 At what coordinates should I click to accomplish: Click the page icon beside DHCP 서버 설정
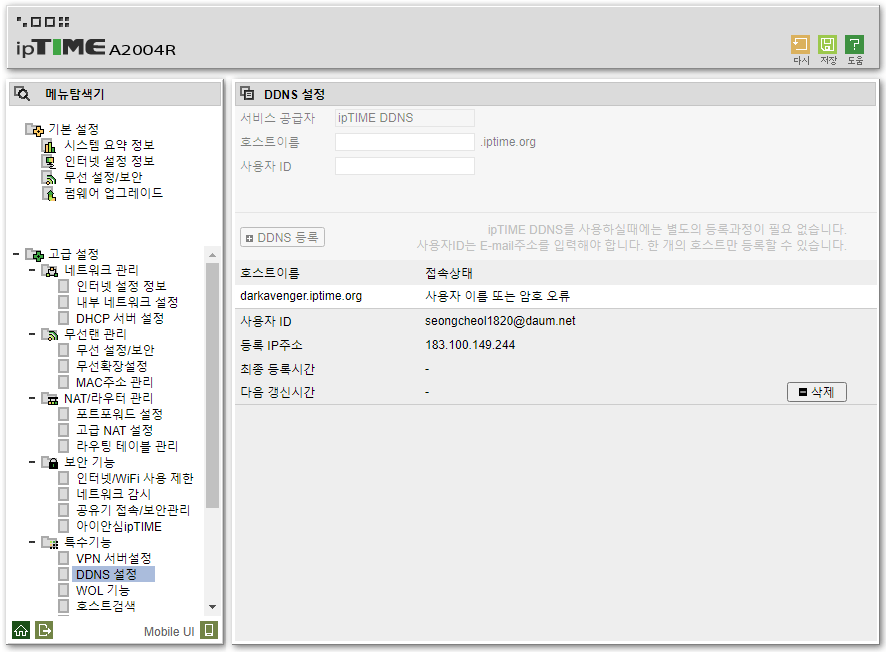tap(64, 318)
